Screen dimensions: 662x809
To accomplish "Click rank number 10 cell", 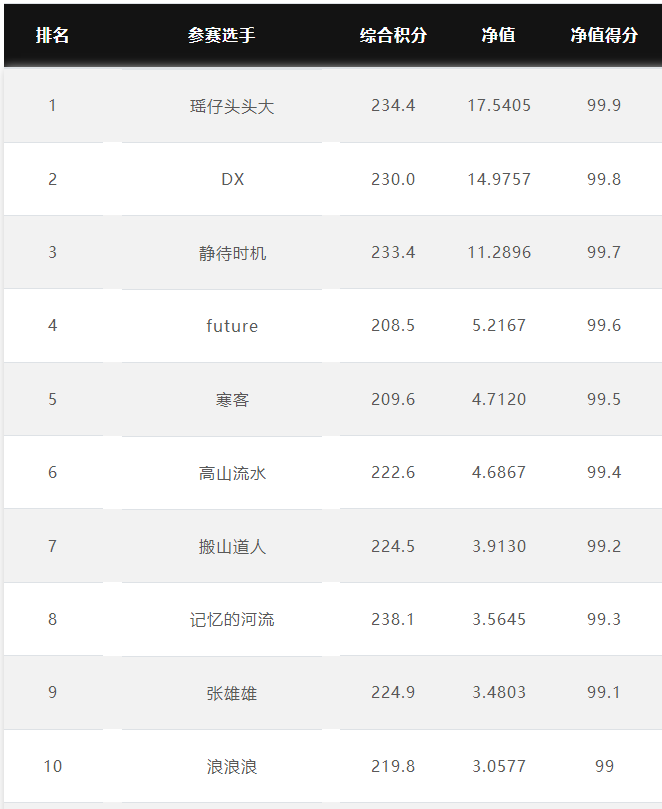I will (53, 766).
